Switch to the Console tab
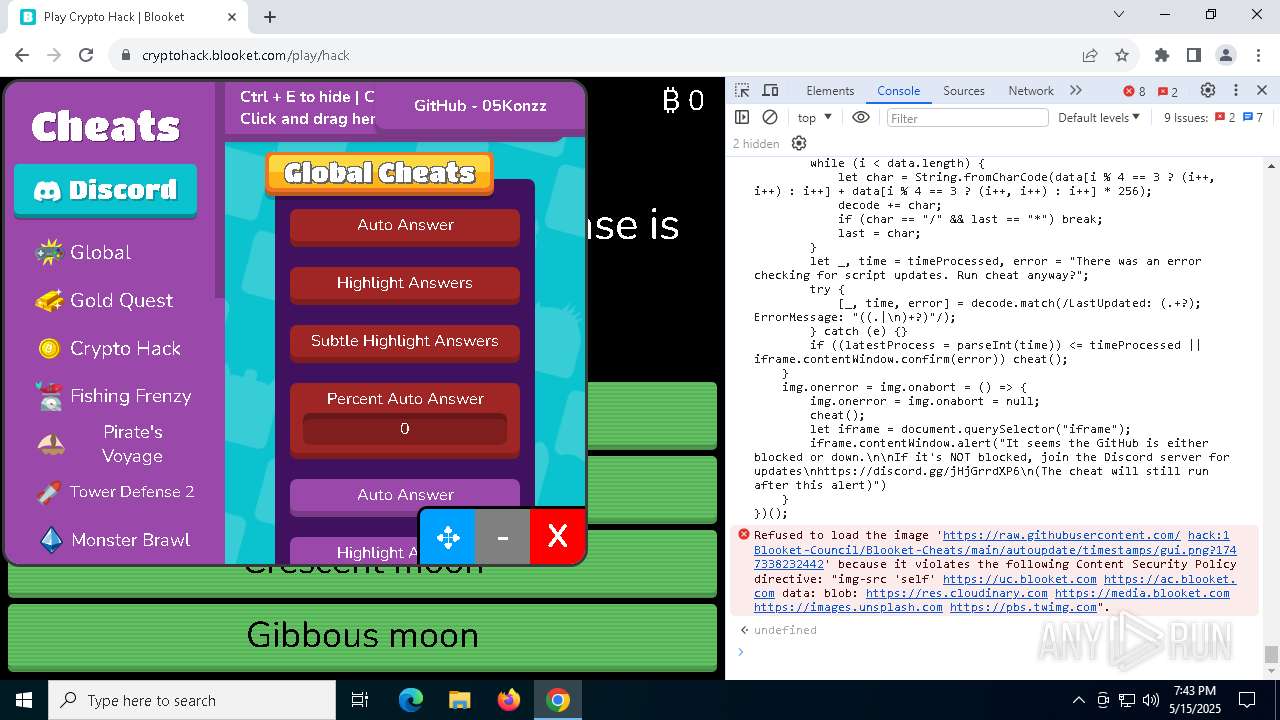Viewport: 1280px width, 720px height. click(x=898, y=90)
